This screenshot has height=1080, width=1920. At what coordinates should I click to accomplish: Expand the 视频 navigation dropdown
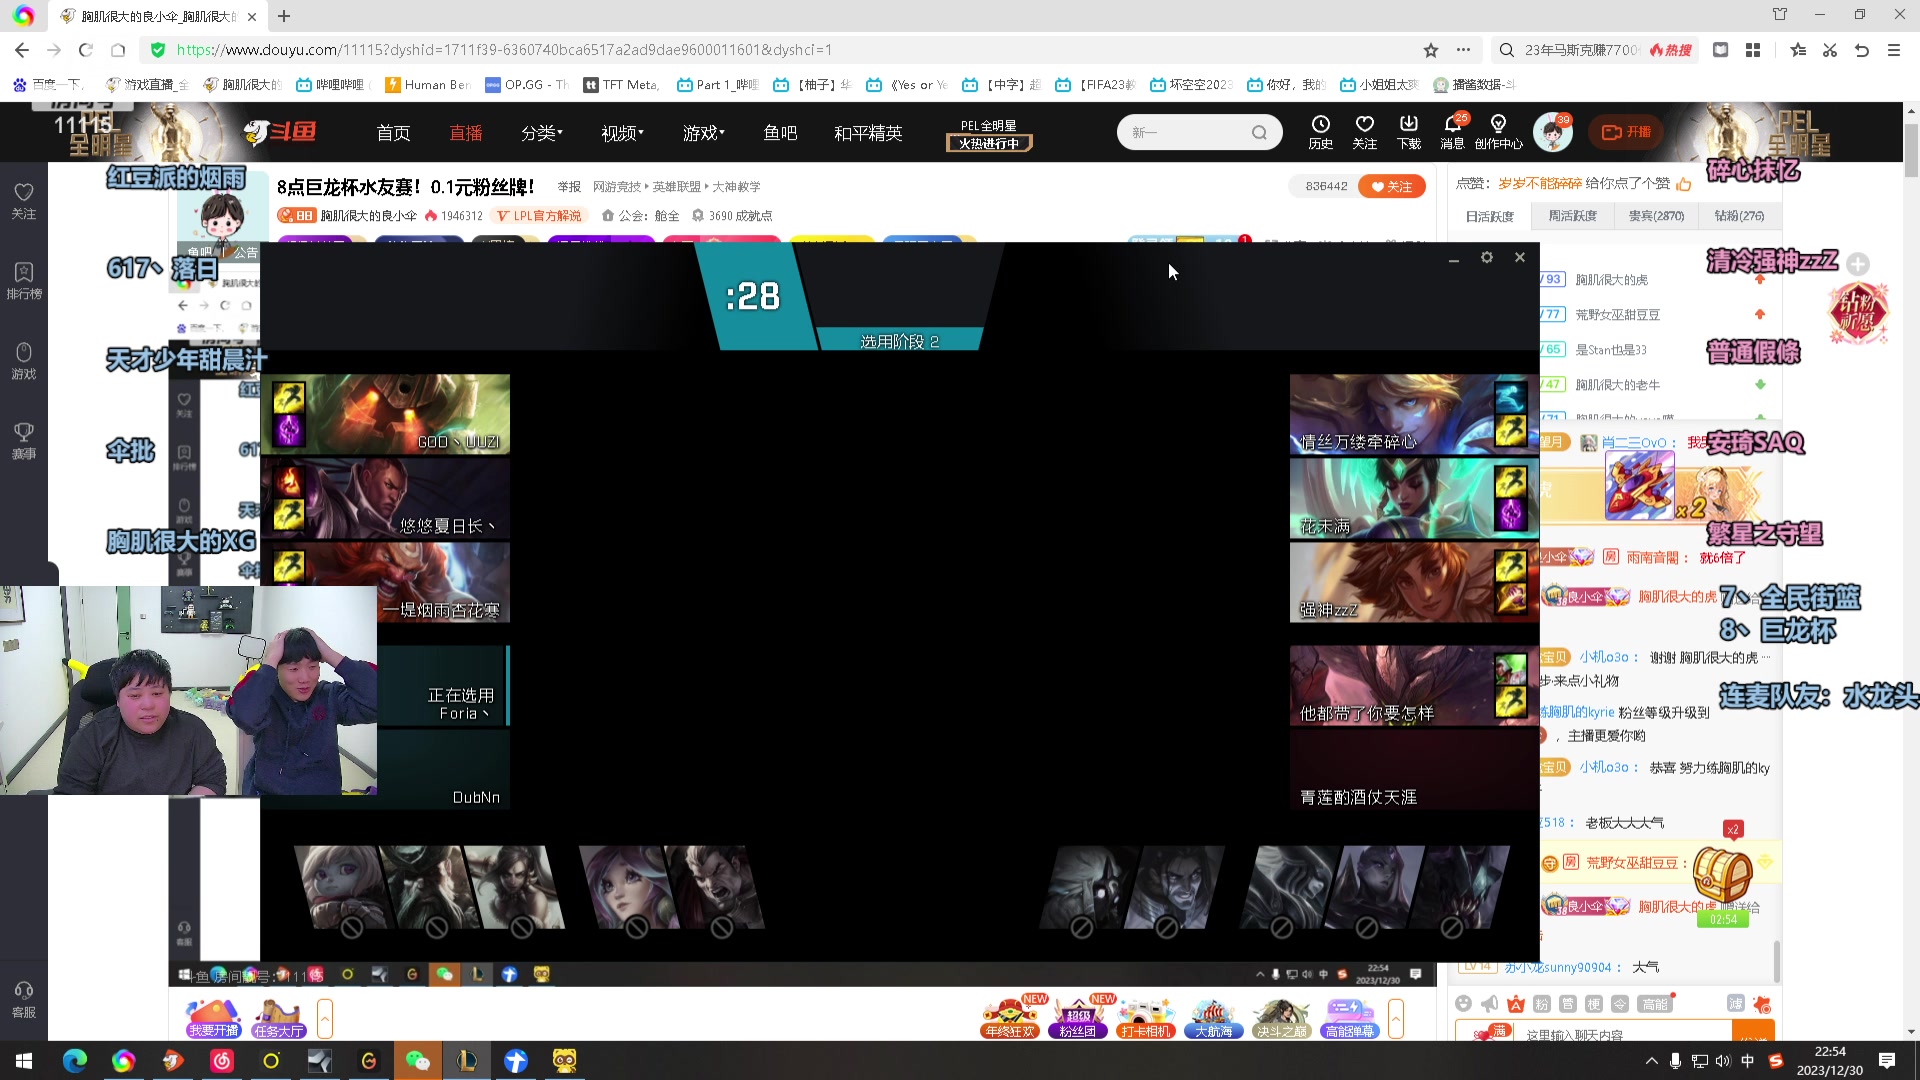click(622, 133)
